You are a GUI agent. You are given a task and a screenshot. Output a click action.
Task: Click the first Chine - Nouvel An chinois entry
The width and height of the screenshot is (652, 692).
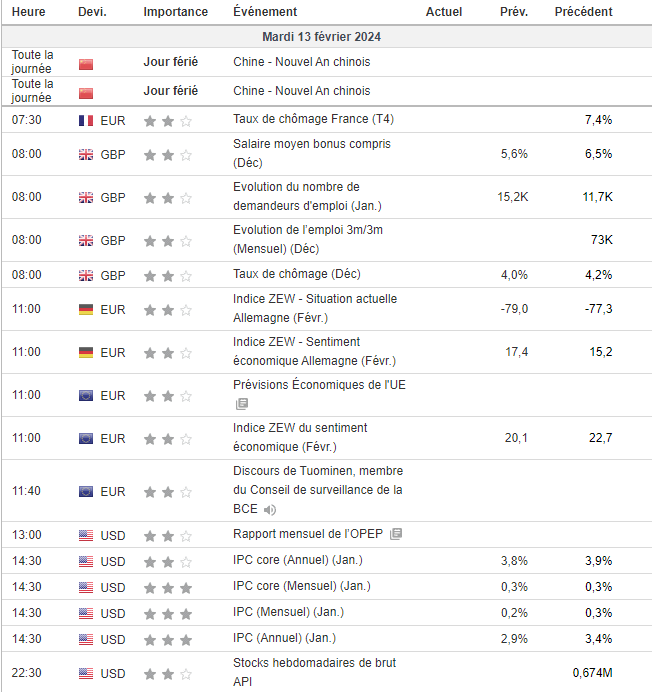pyautogui.click(x=301, y=62)
